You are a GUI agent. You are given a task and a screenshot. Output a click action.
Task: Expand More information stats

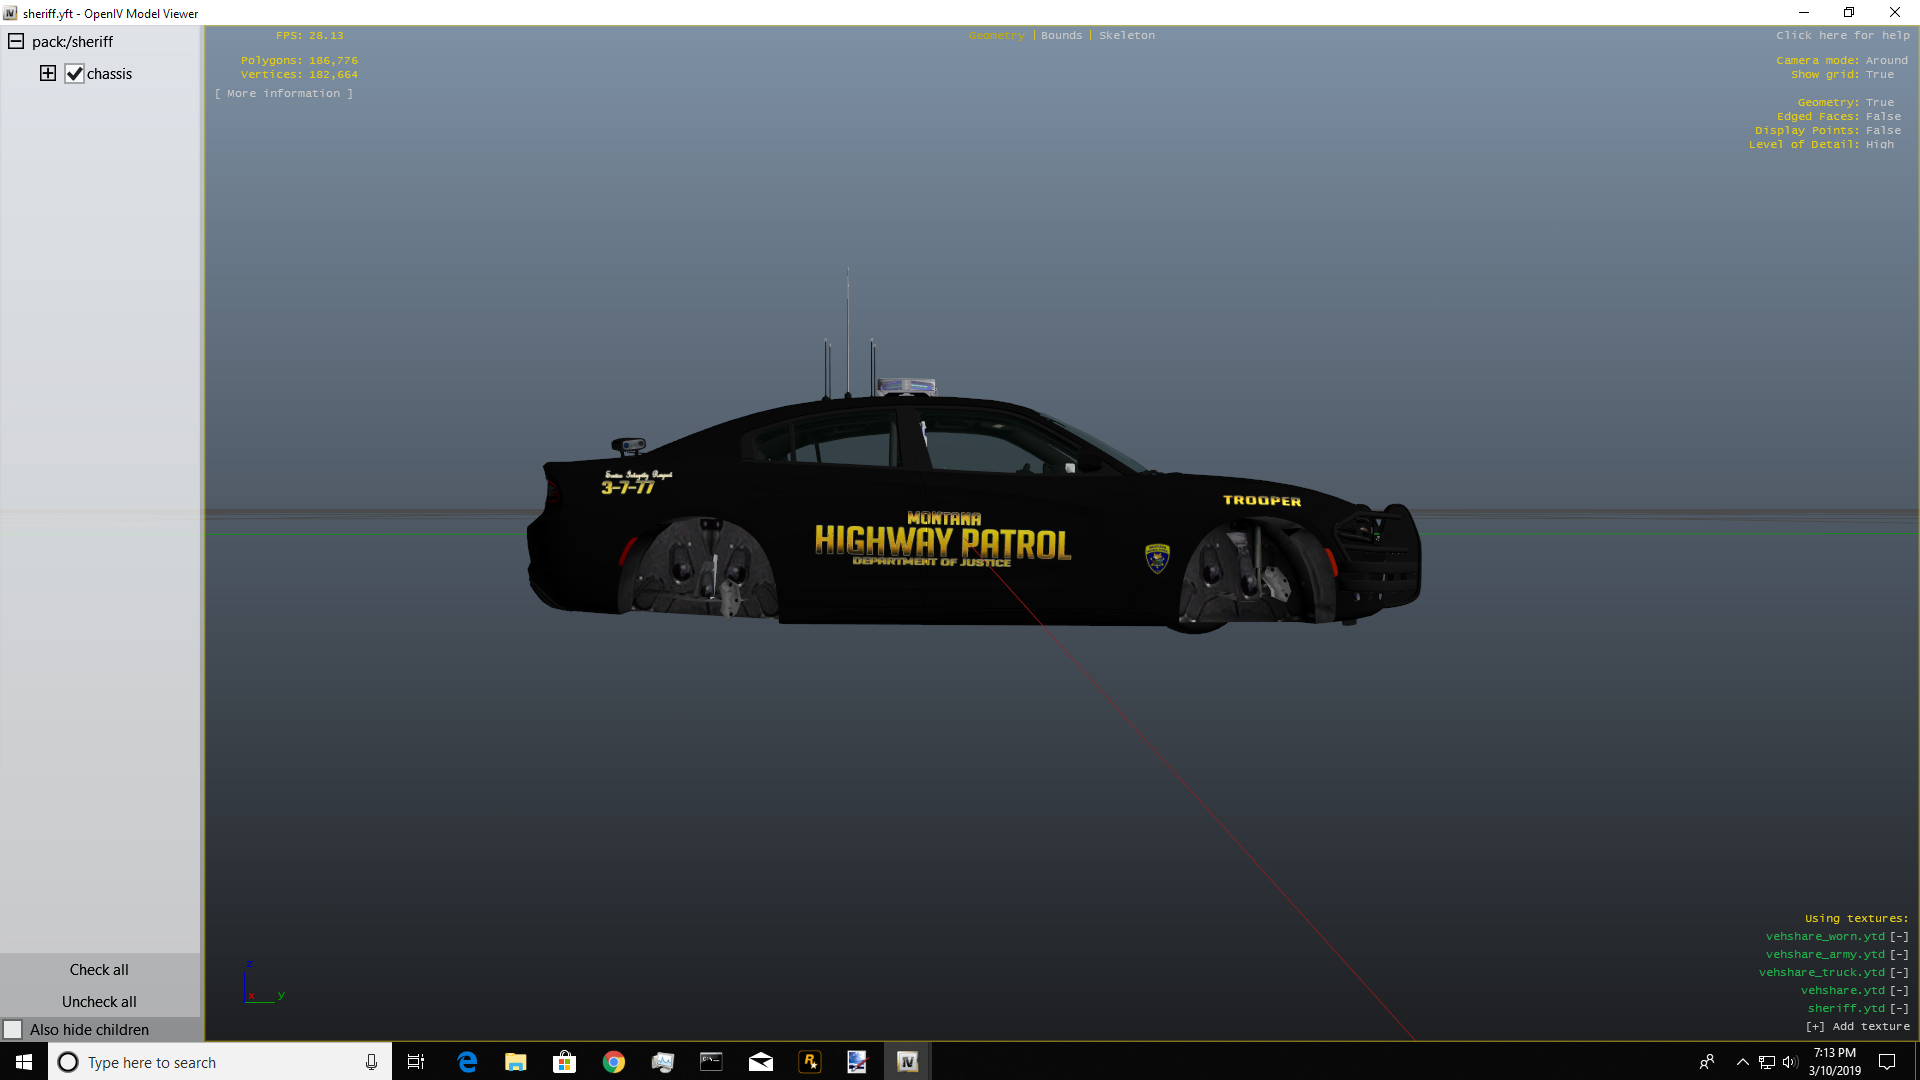click(283, 93)
